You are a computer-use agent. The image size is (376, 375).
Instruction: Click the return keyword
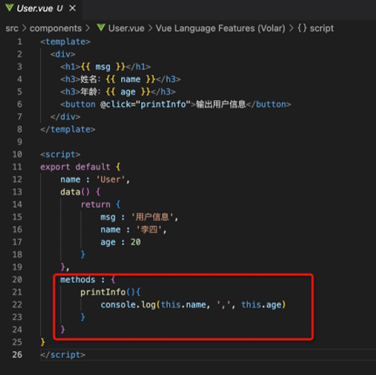coord(95,204)
